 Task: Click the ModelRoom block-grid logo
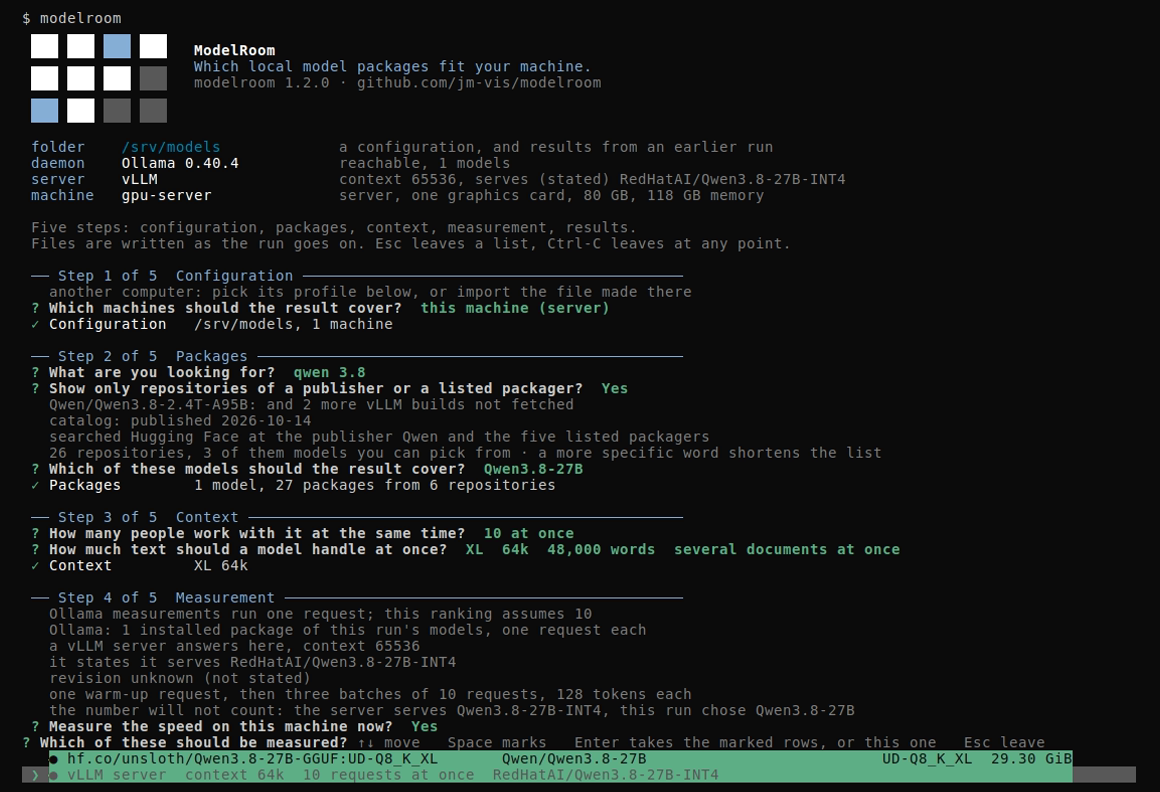point(98,78)
